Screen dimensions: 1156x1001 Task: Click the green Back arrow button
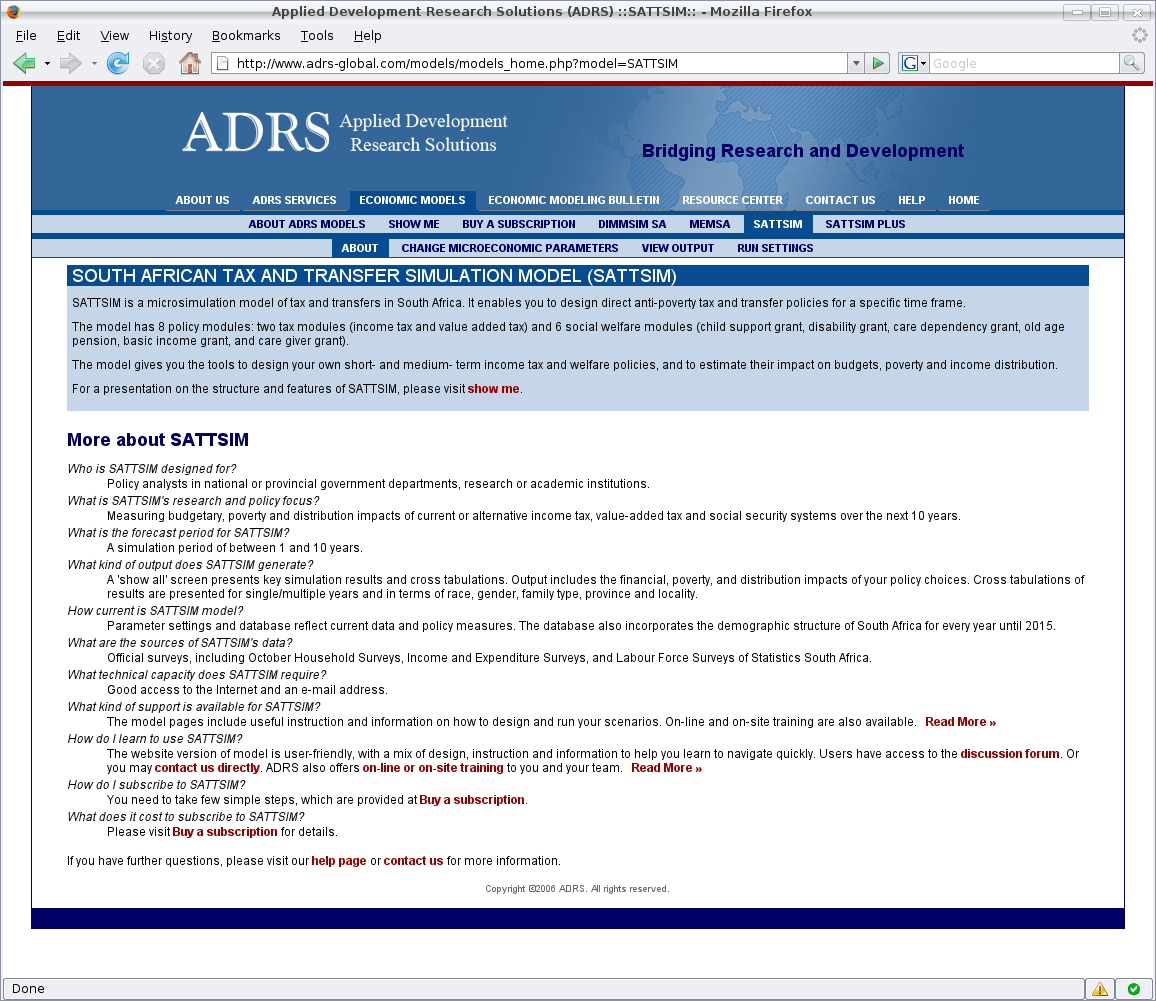(x=24, y=64)
